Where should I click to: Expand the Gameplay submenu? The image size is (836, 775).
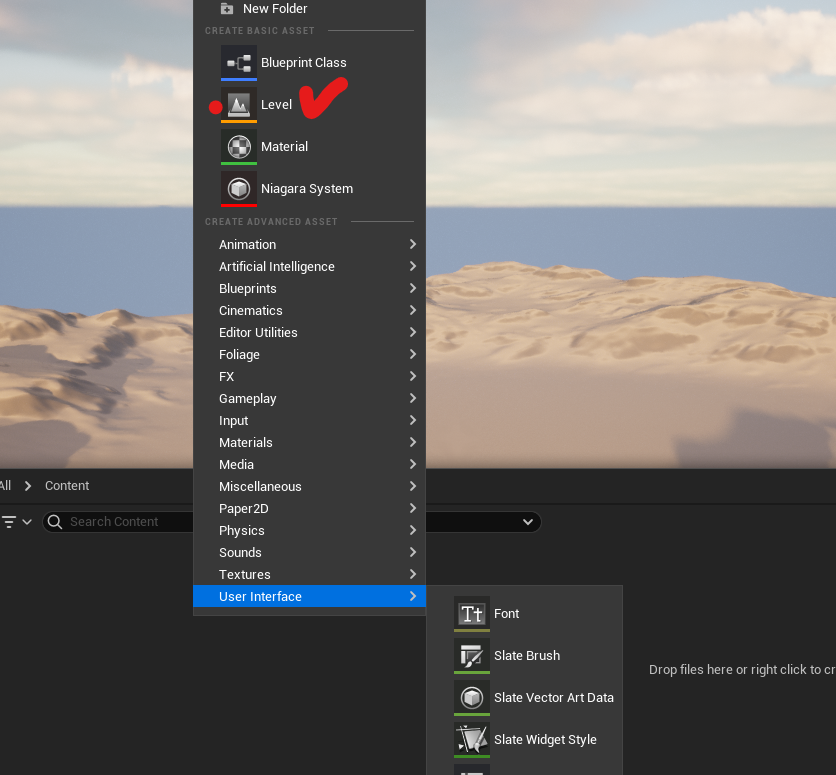point(309,399)
